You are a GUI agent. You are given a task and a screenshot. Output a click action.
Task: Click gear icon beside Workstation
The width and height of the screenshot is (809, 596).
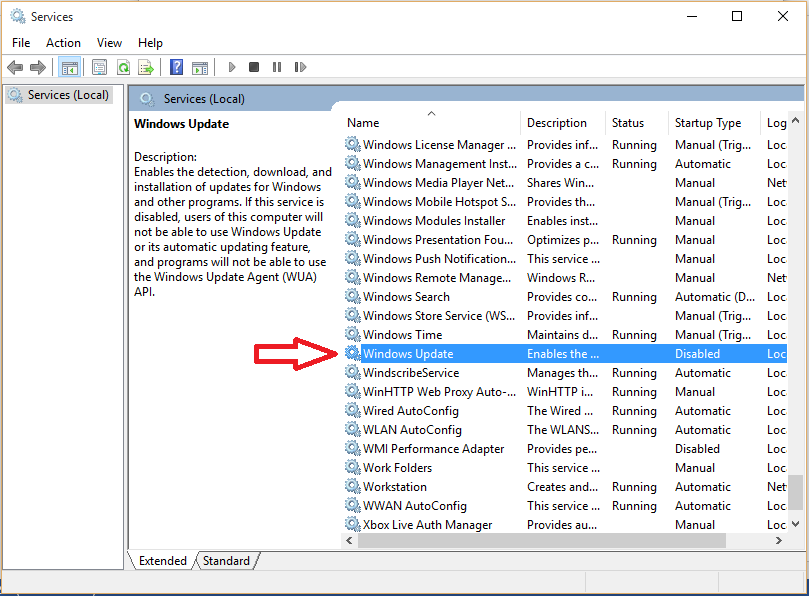tap(352, 486)
